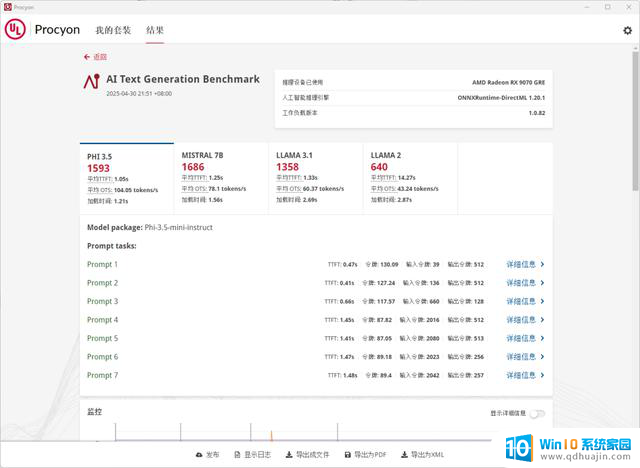
Task: Open 详细信息 link for Prompt 4
Action: coord(521,320)
